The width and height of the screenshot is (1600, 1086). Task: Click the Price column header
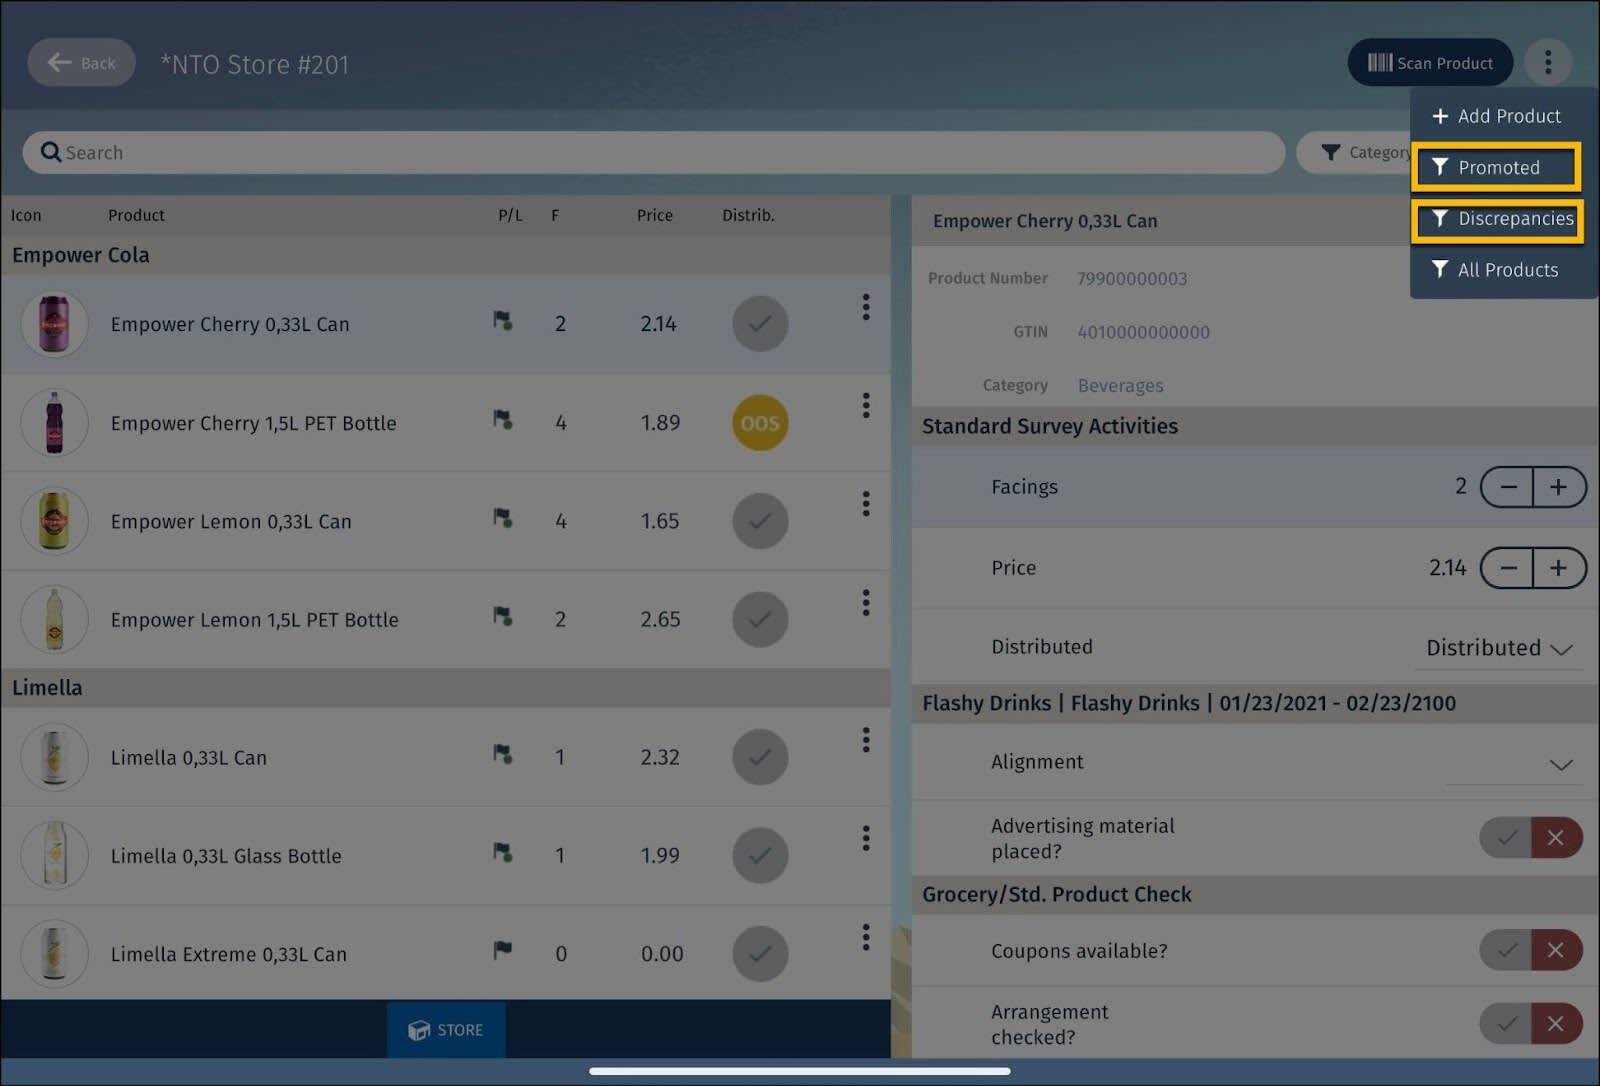pos(655,215)
